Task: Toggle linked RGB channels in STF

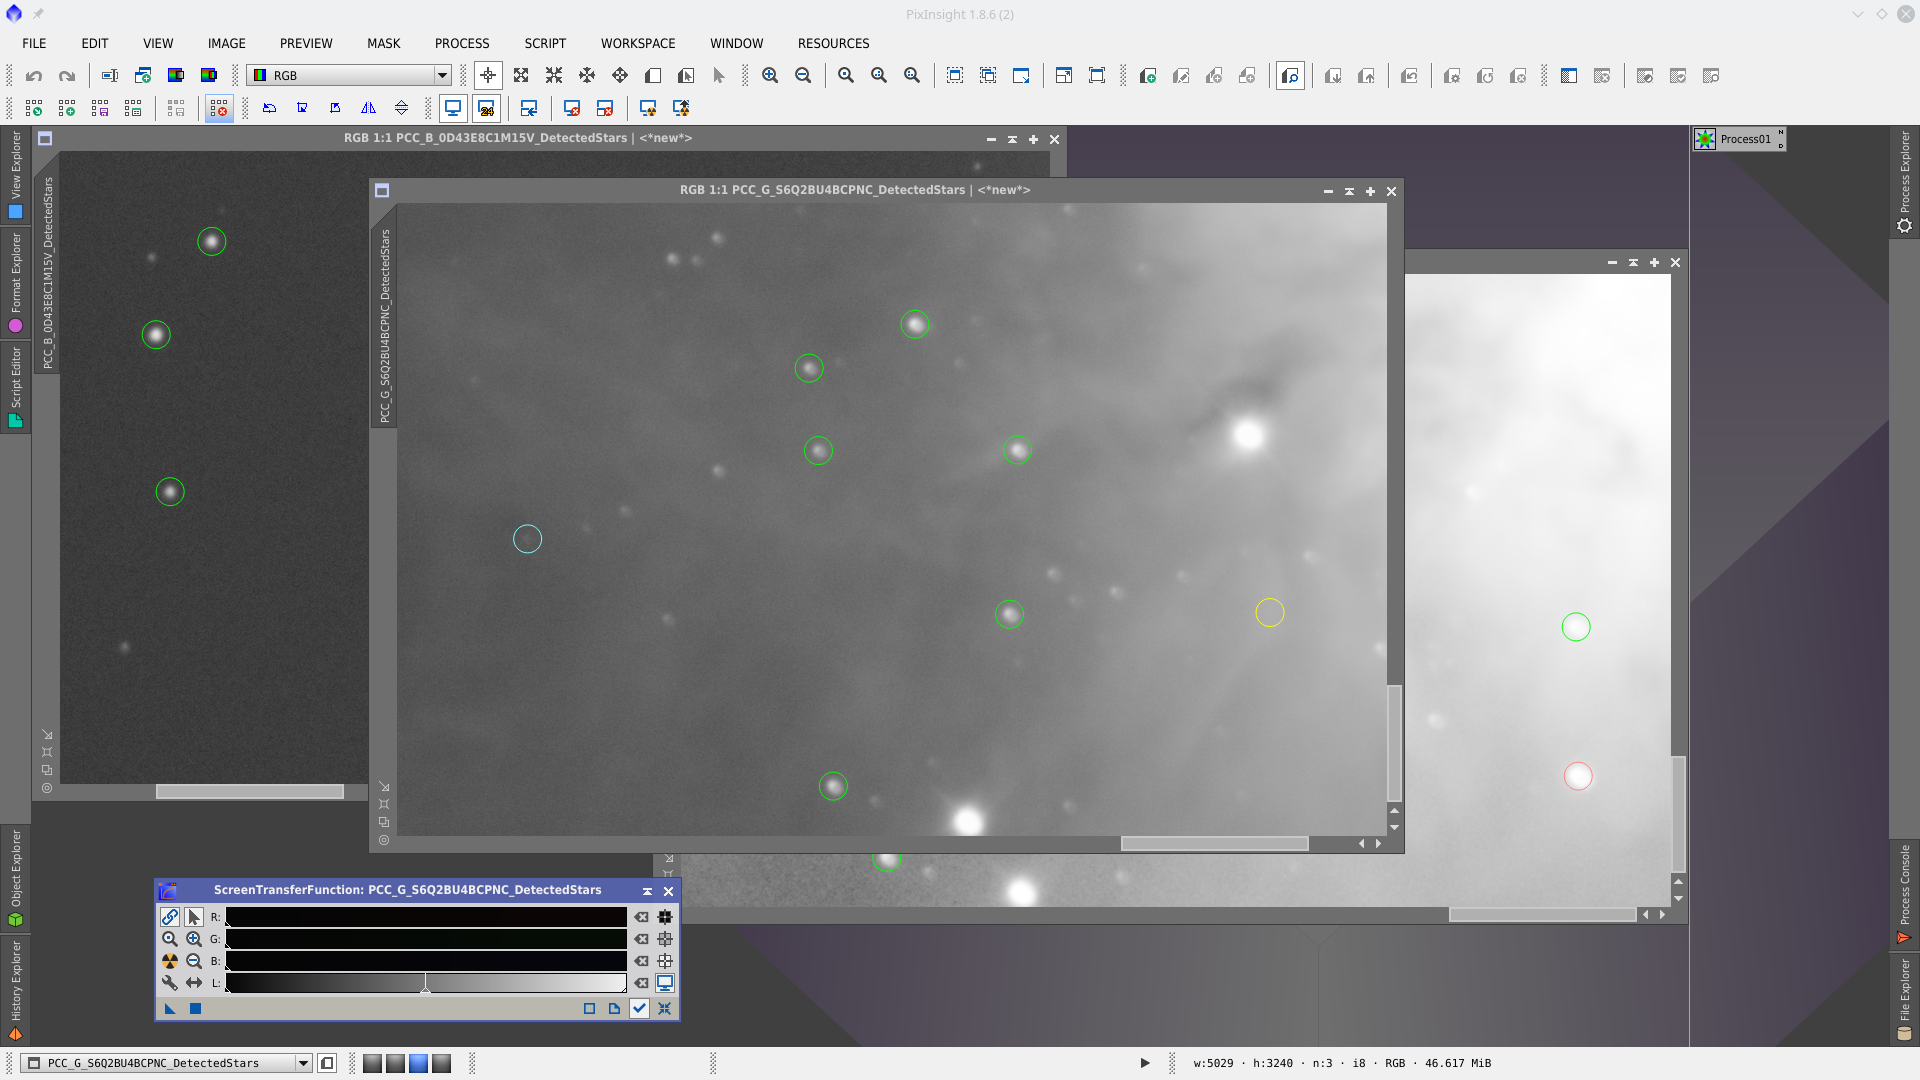Action: click(x=170, y=917)
